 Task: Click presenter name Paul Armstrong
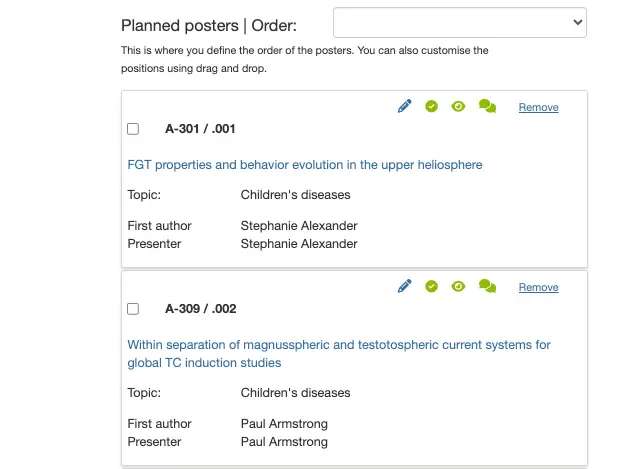(284, 442)
